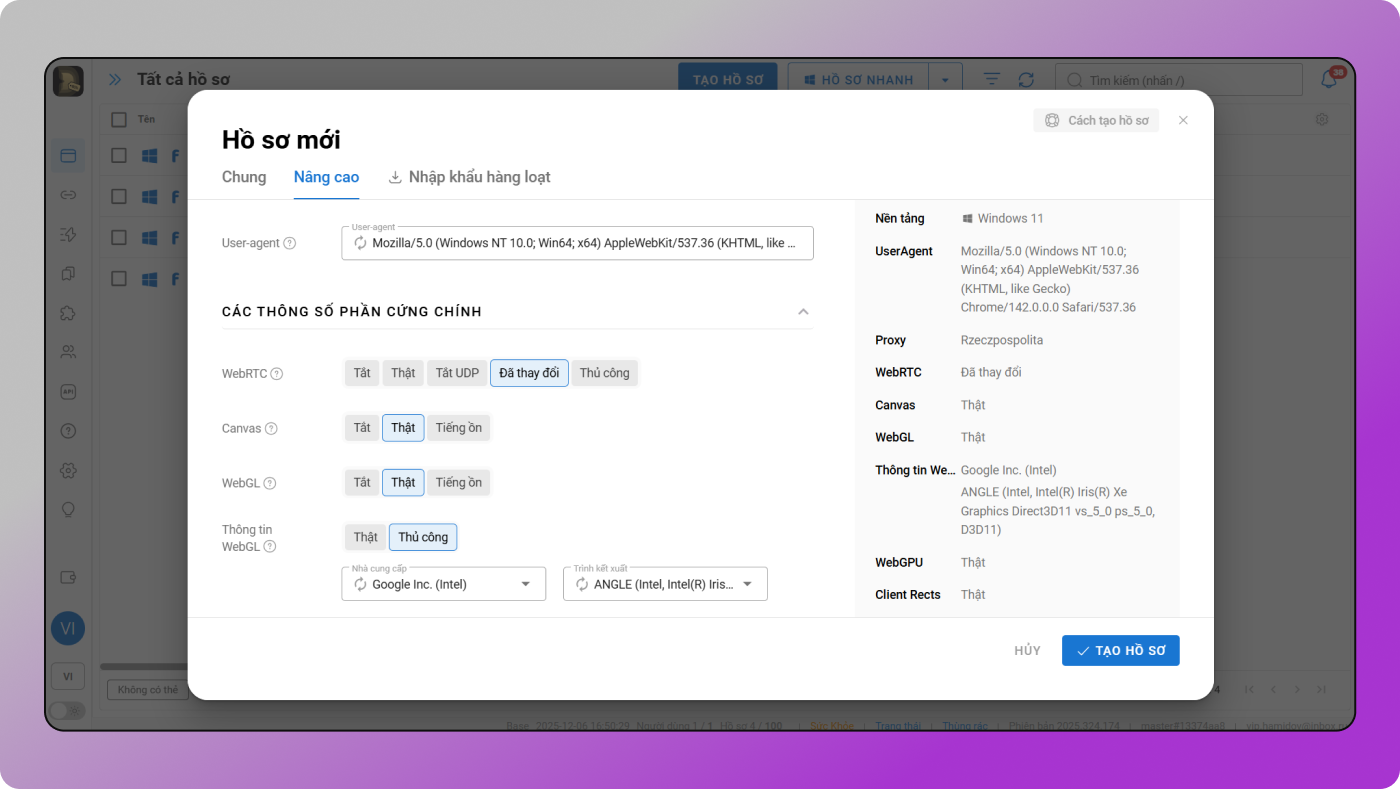Regenerate the User-agent string with refresh icon
This screenshot has height=789, width=1400.
click(x=360, y=243)
